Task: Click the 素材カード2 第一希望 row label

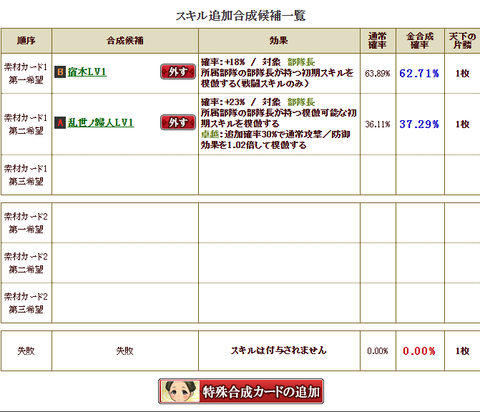Action: 26,223
